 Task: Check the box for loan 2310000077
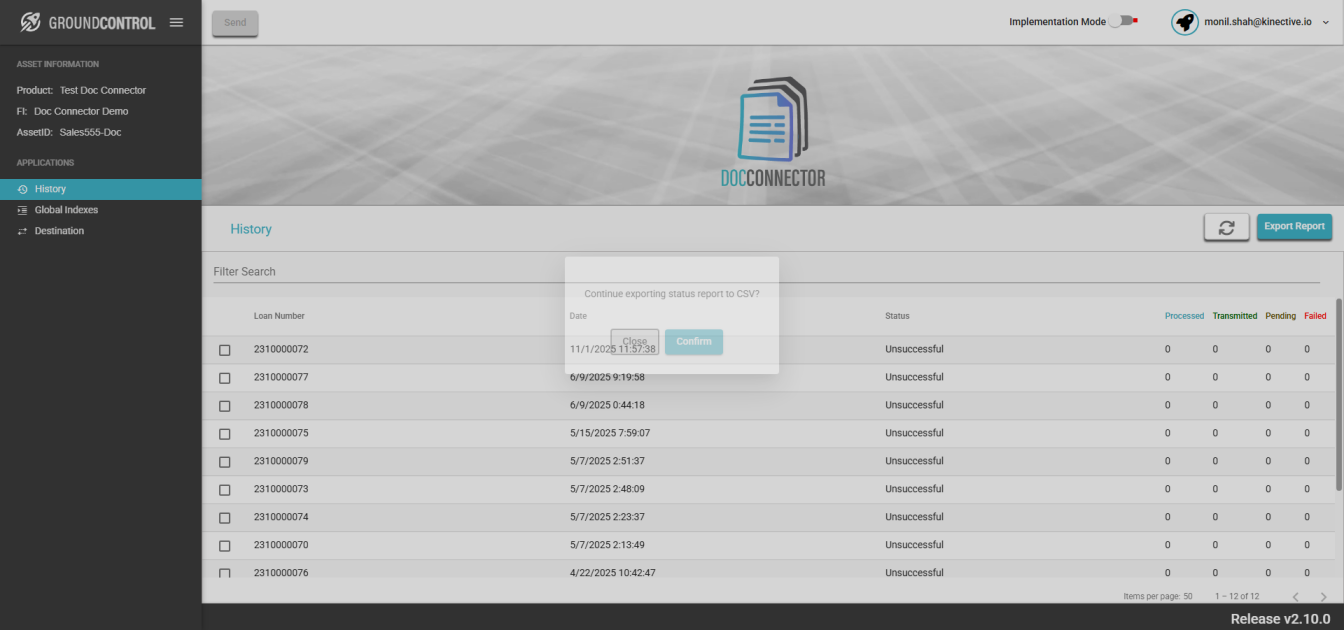coord(224,378)
